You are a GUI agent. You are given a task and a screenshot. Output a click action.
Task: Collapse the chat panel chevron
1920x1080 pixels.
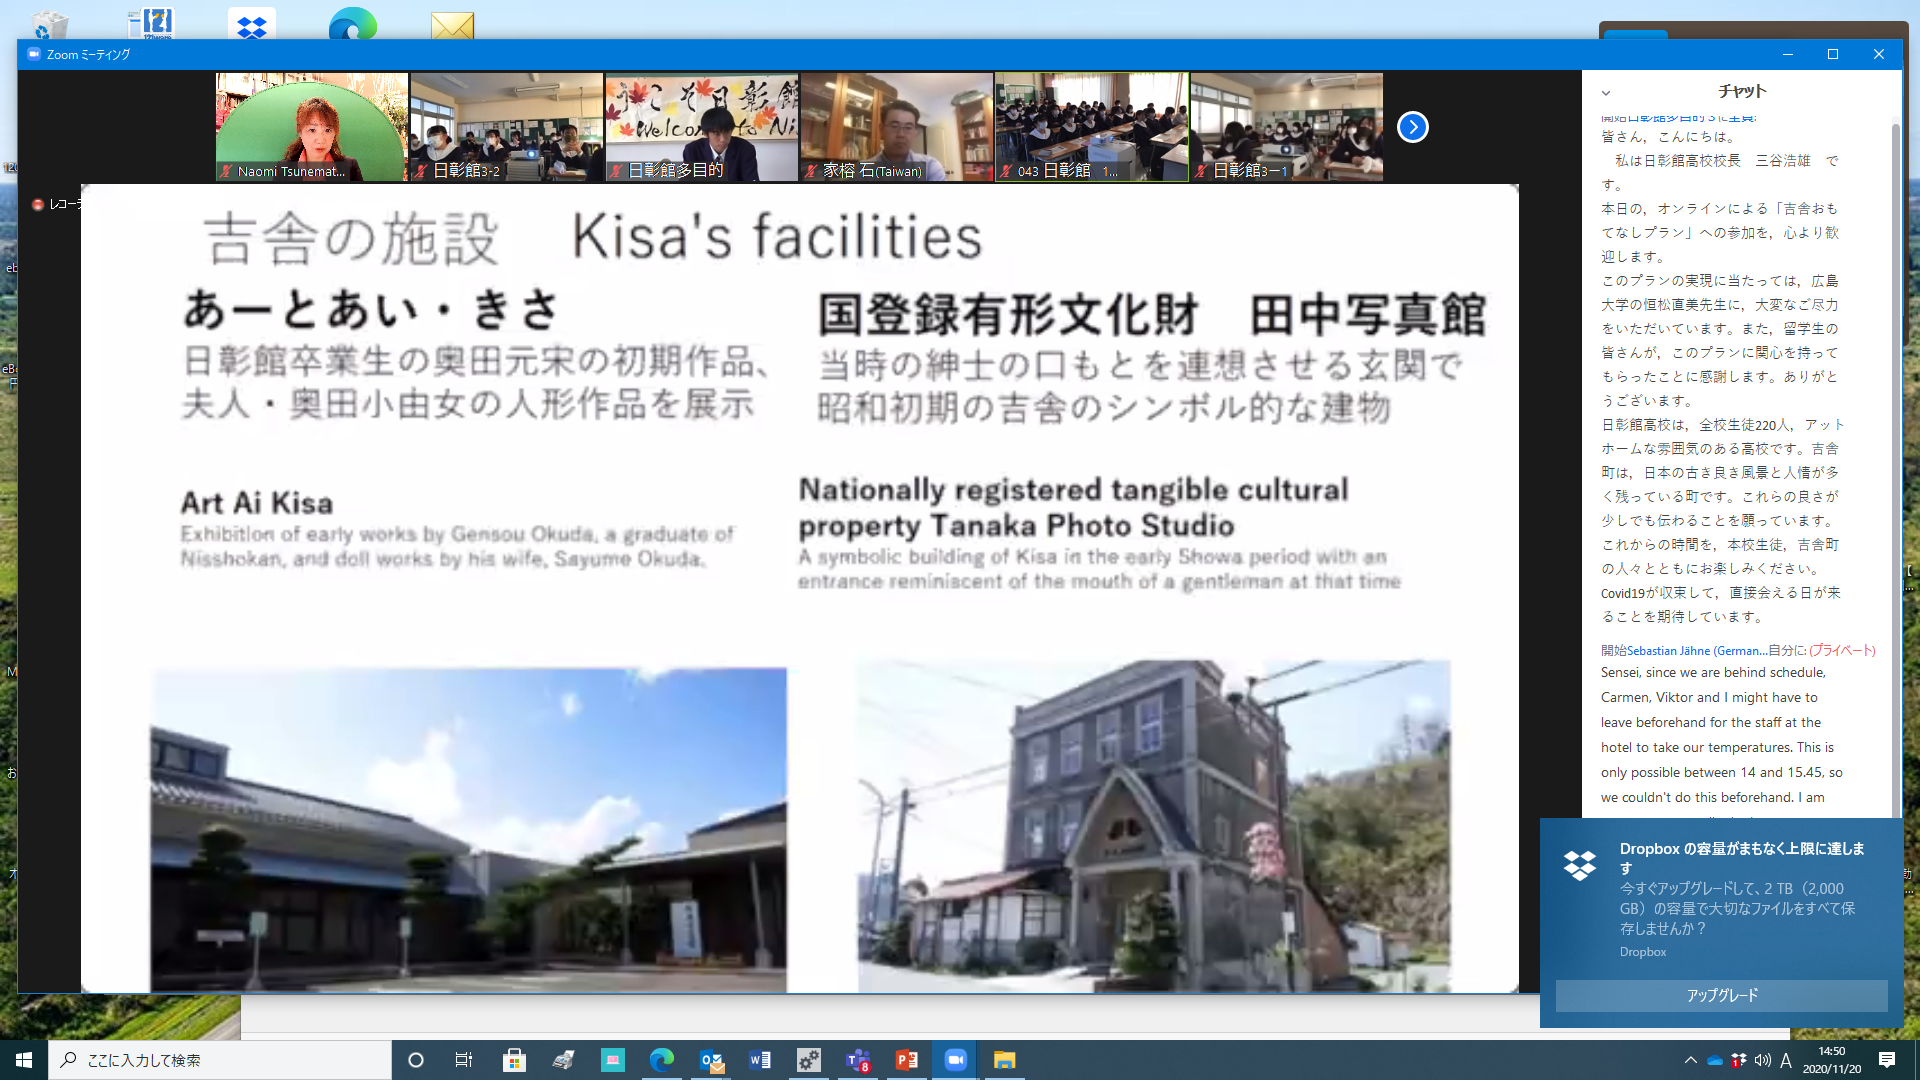[1606, 93]
